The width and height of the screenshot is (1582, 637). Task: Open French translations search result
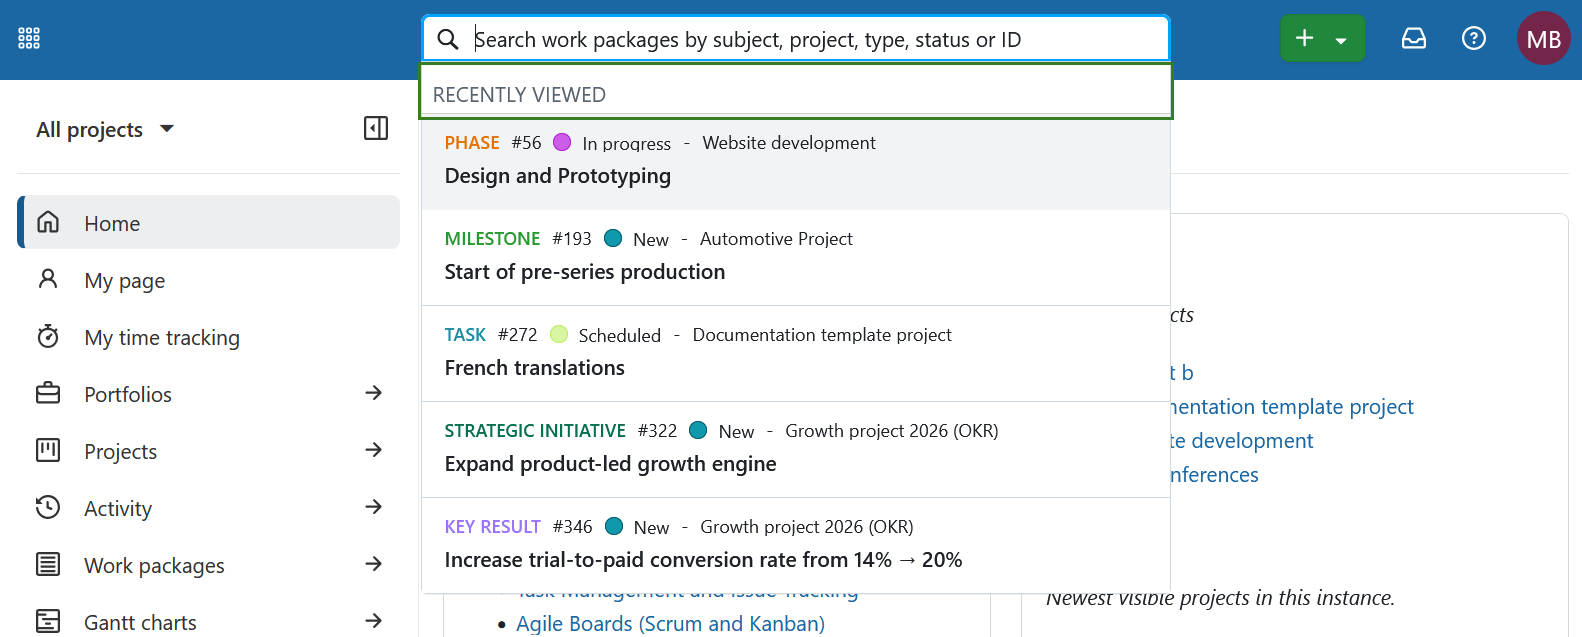tap(796, 354)
